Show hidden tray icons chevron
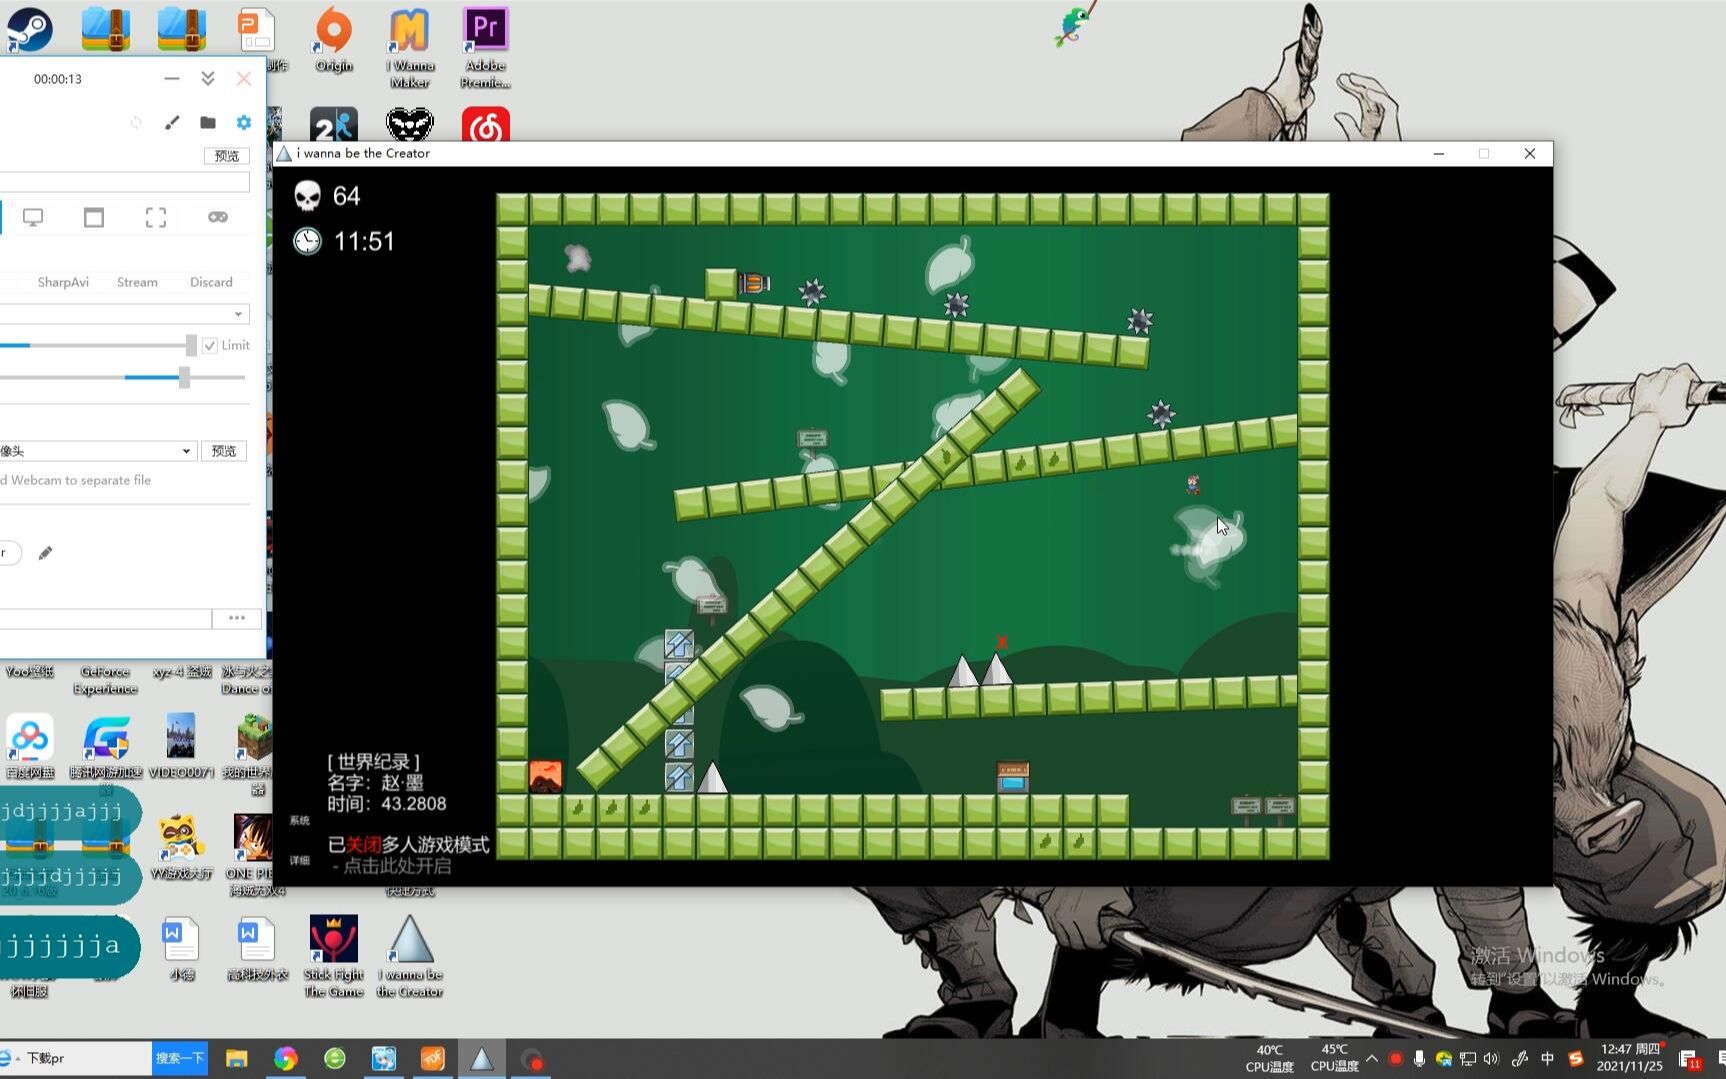The image size is (1726, 1079). [1372, 1059]
